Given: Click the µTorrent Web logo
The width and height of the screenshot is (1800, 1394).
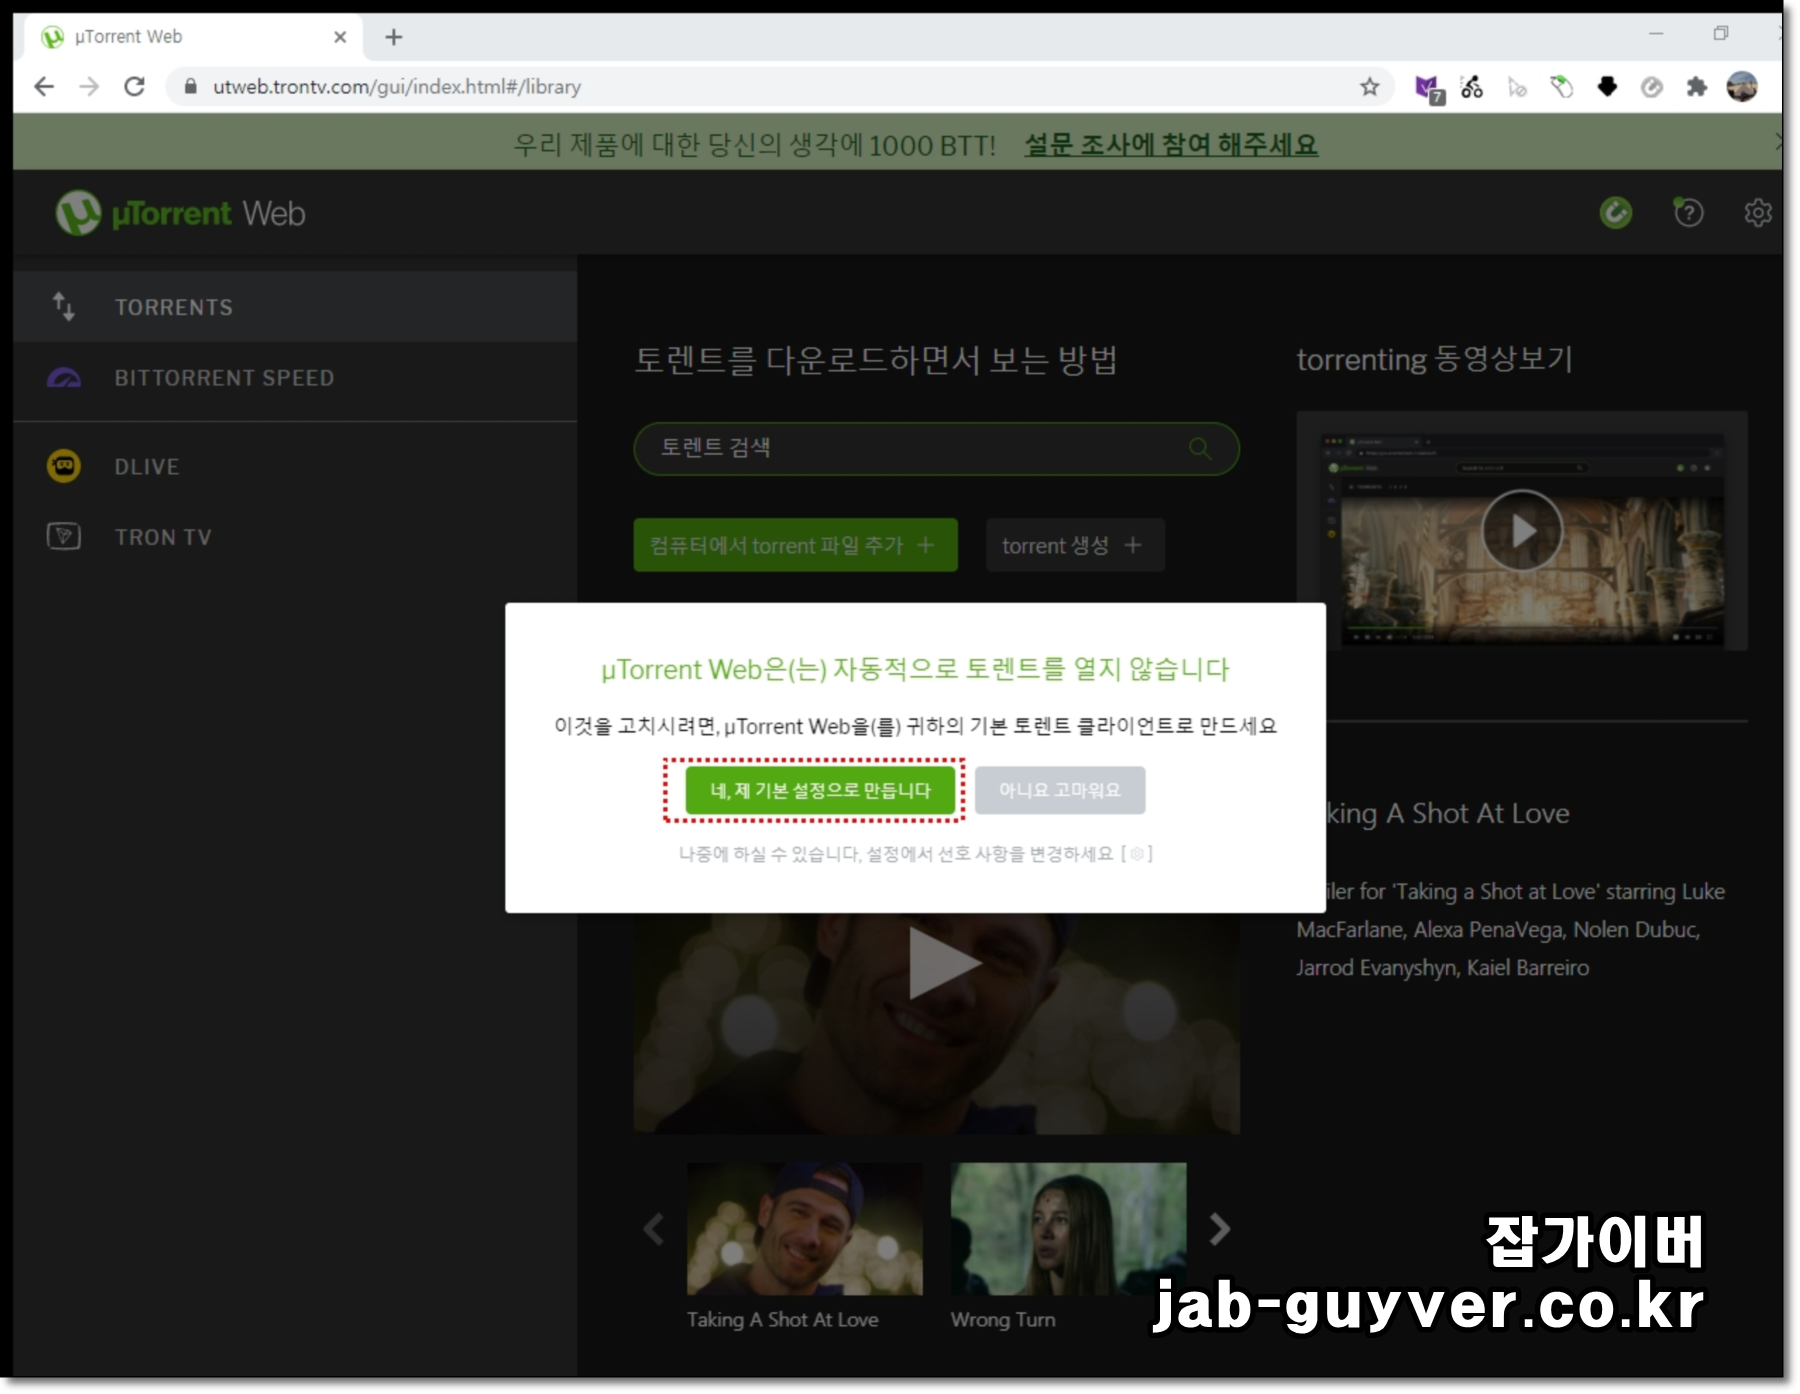Looking at the screenshot, I should pos(181,213).
